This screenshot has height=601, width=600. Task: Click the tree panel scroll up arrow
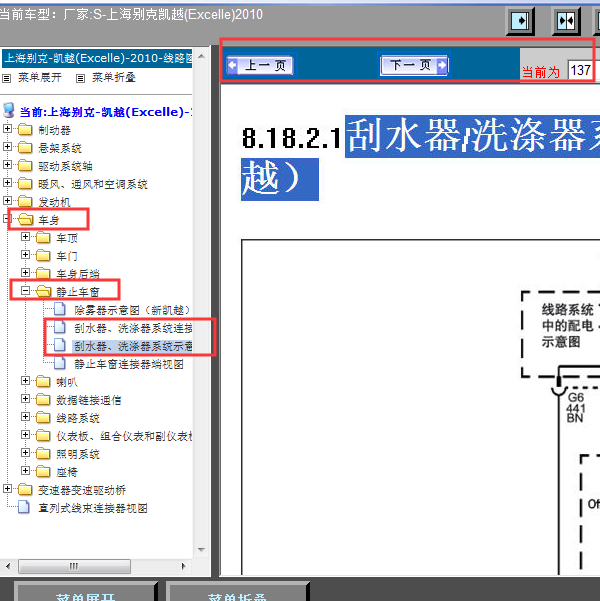tap(201, 57)
